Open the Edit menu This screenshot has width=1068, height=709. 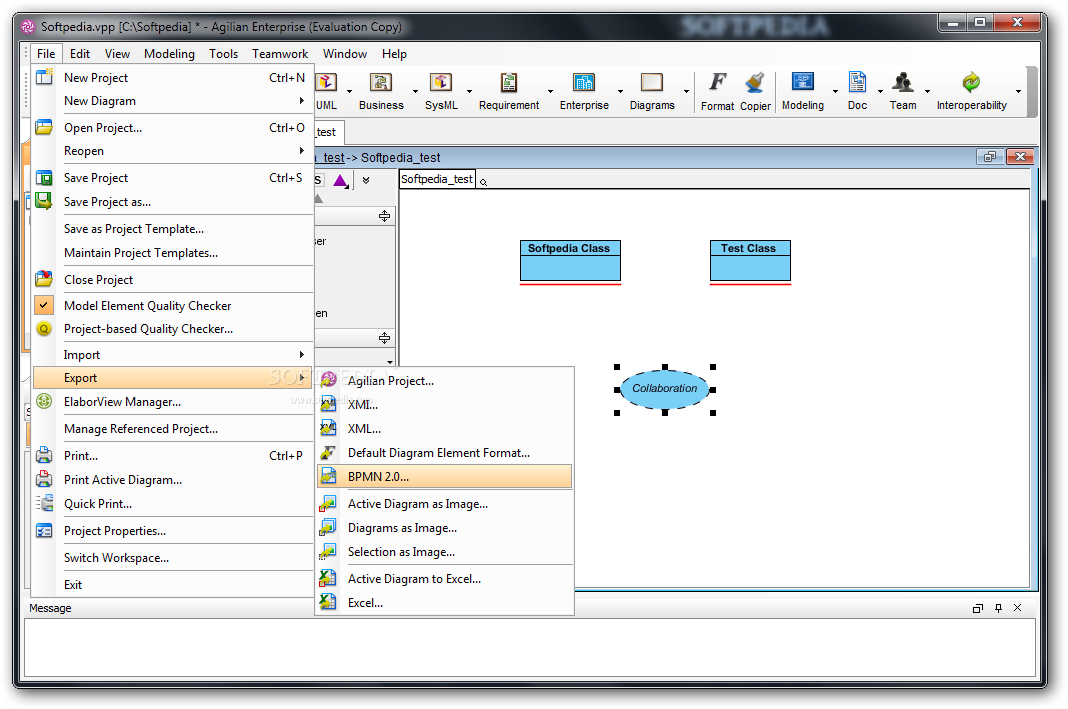(x=80, y=53)
